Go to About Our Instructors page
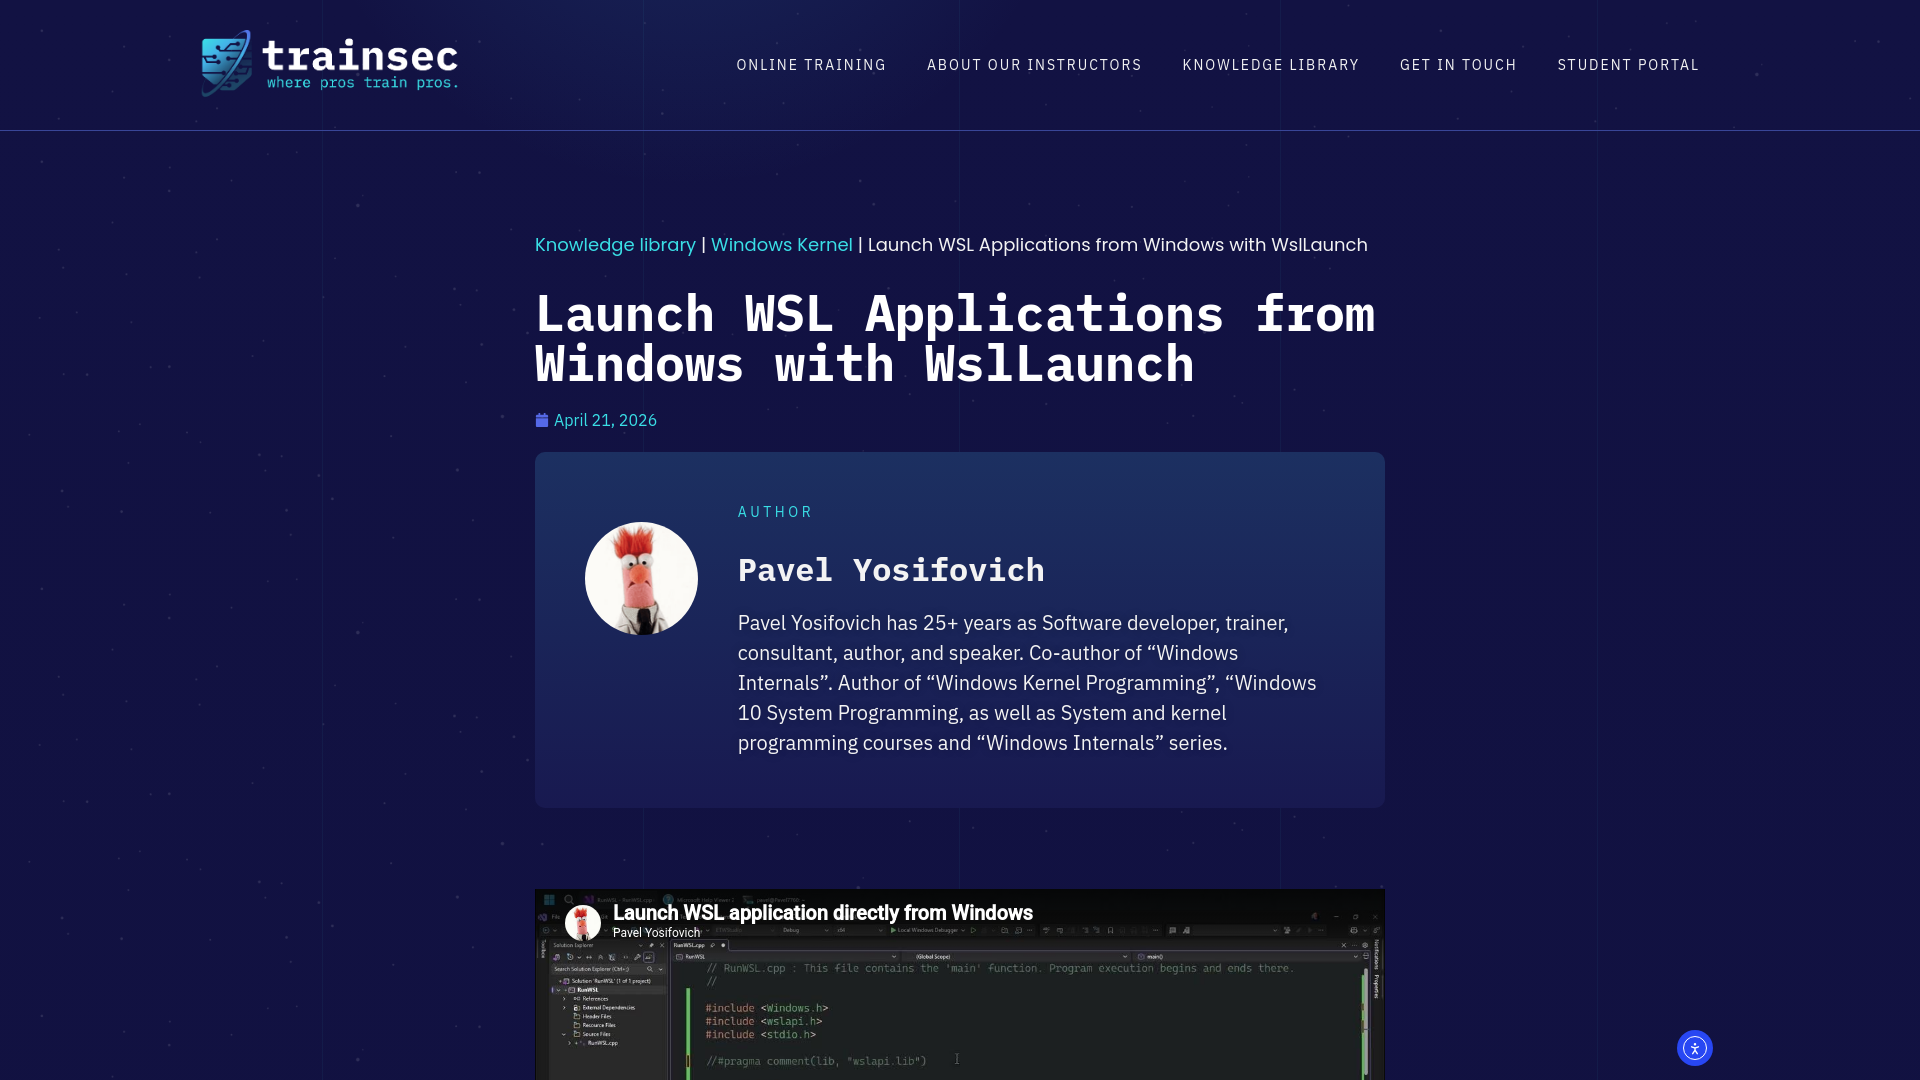 (1034, 65)
